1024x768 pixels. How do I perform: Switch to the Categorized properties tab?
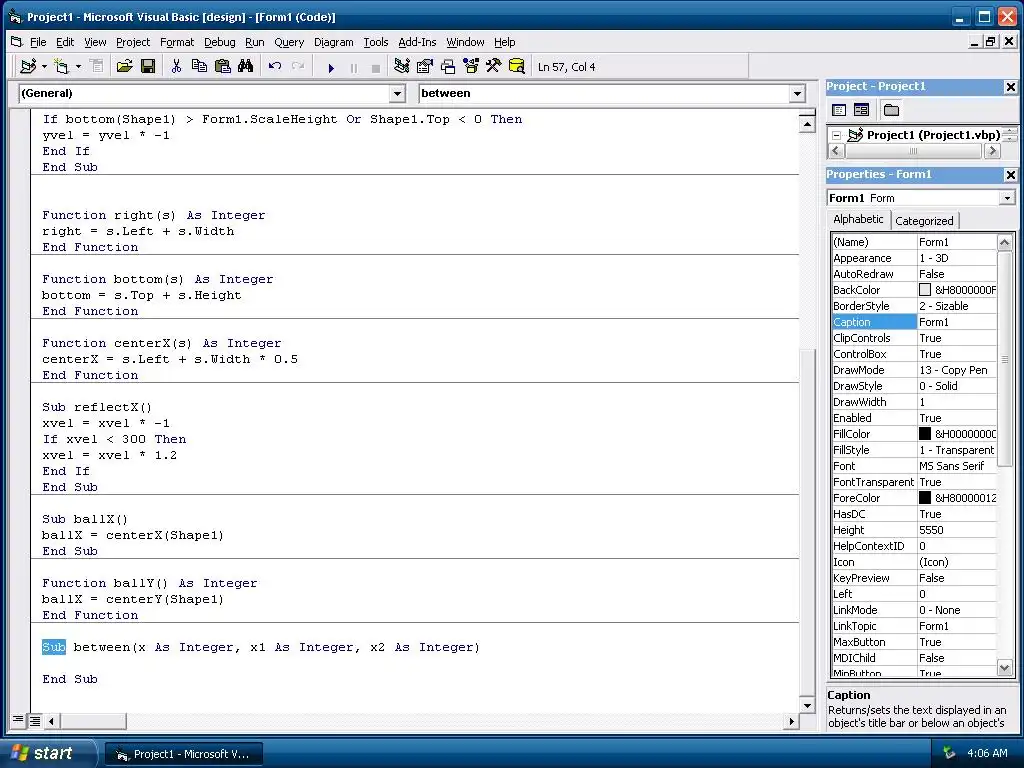click(x=924, y=221)
